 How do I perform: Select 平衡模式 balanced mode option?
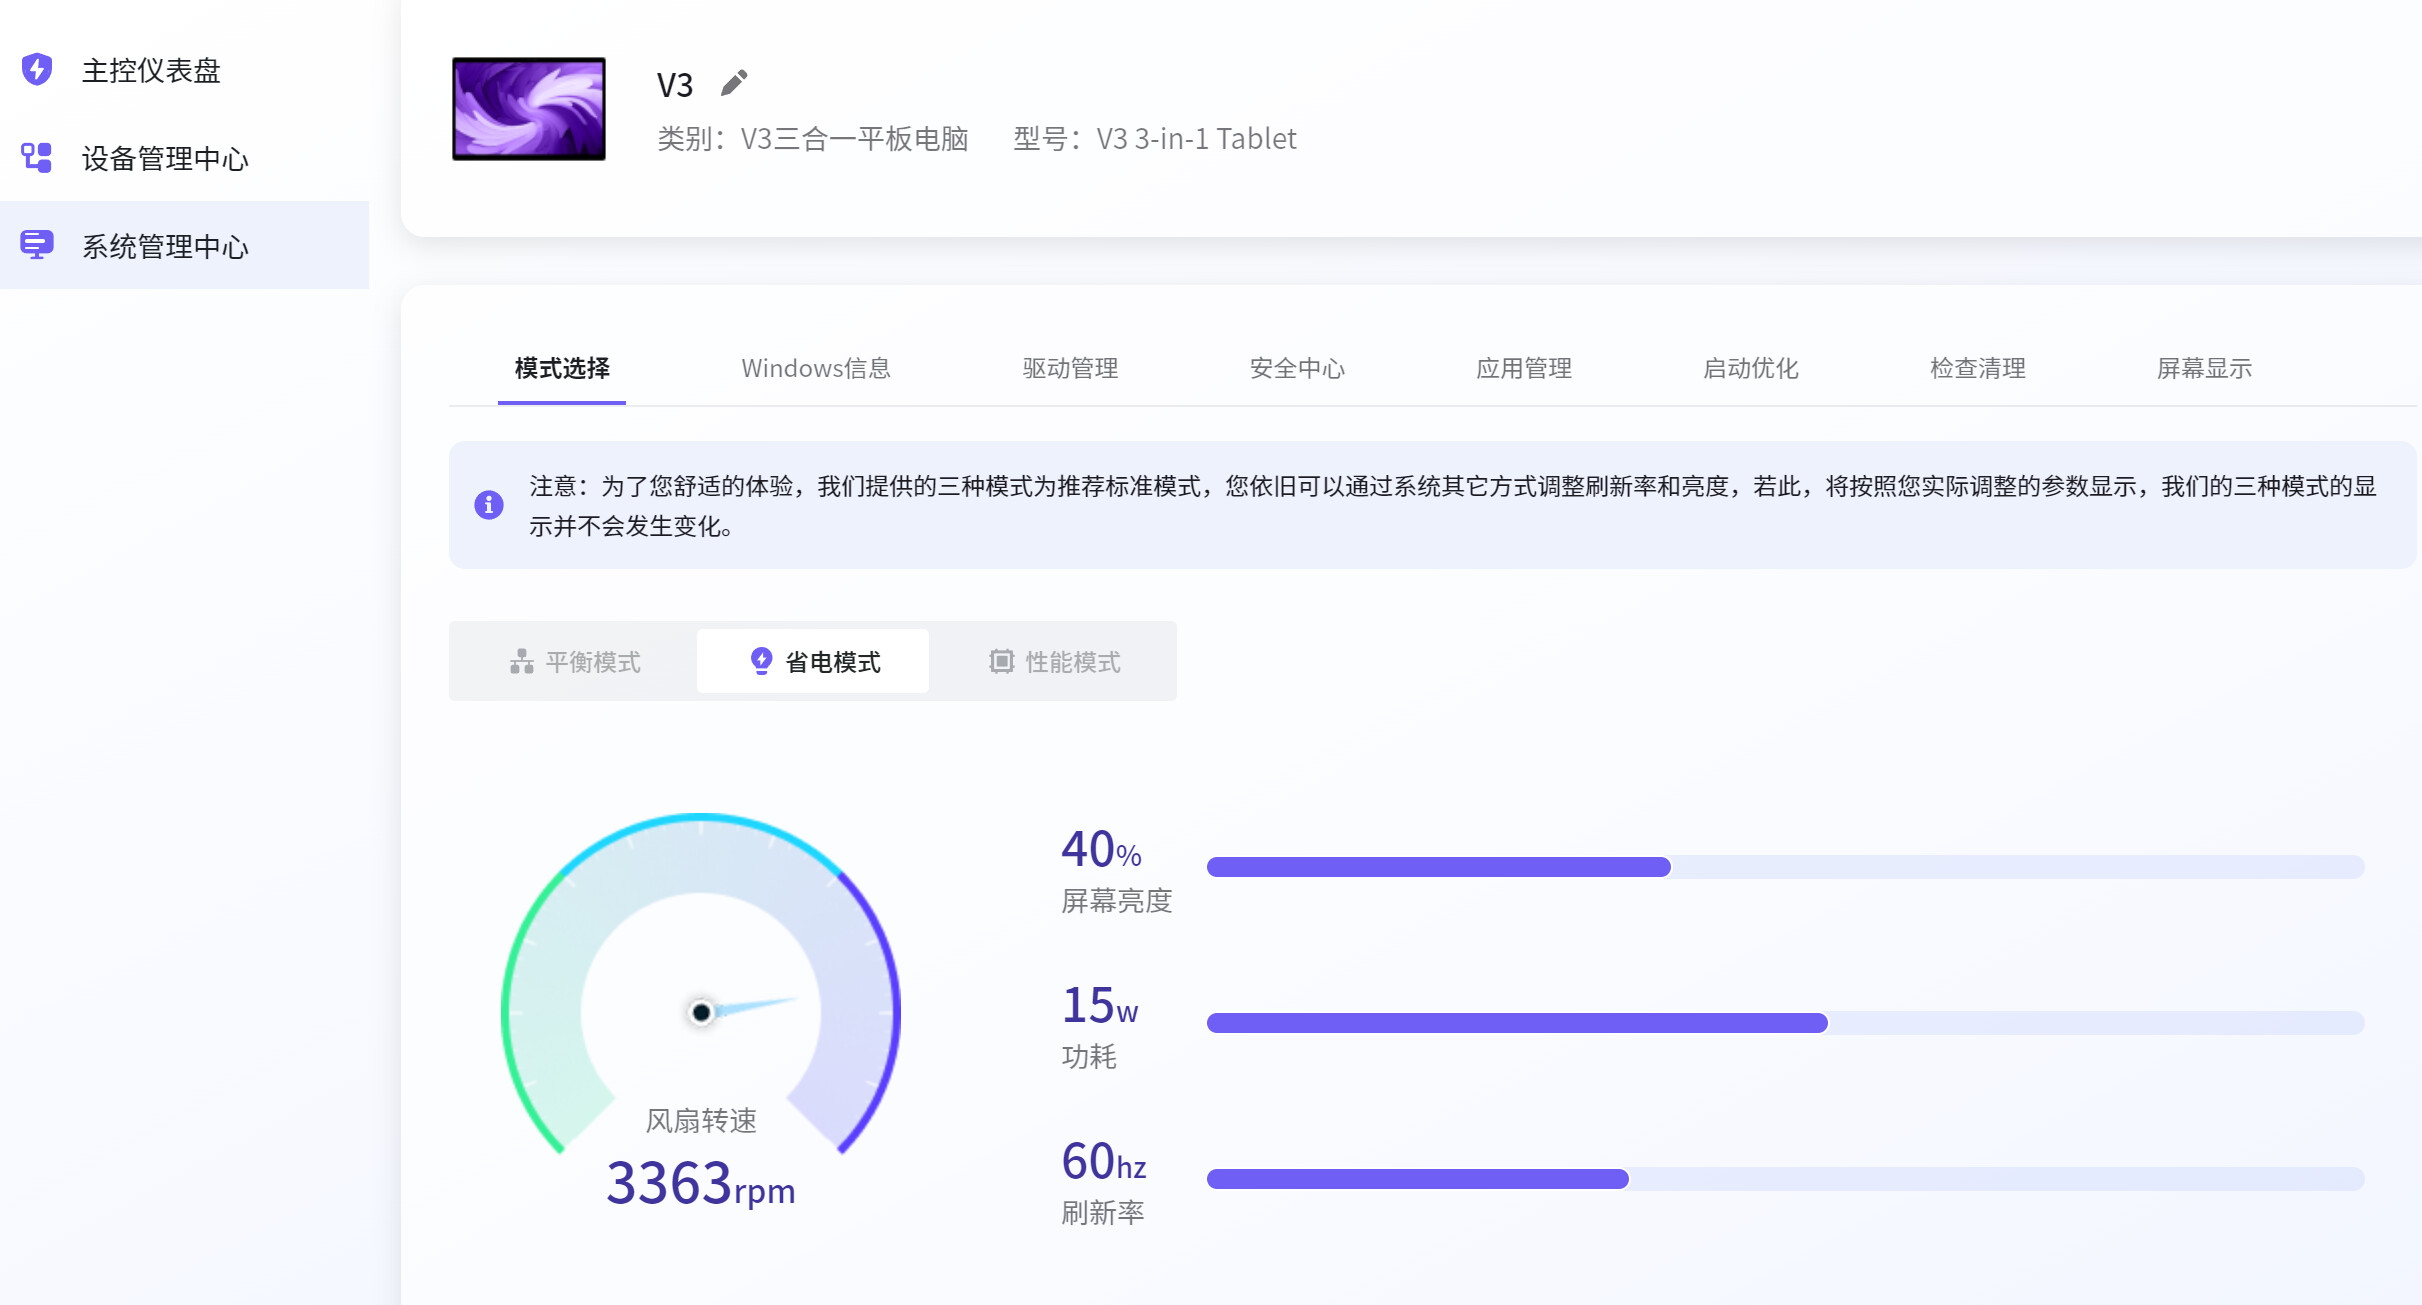pos(575,662)
